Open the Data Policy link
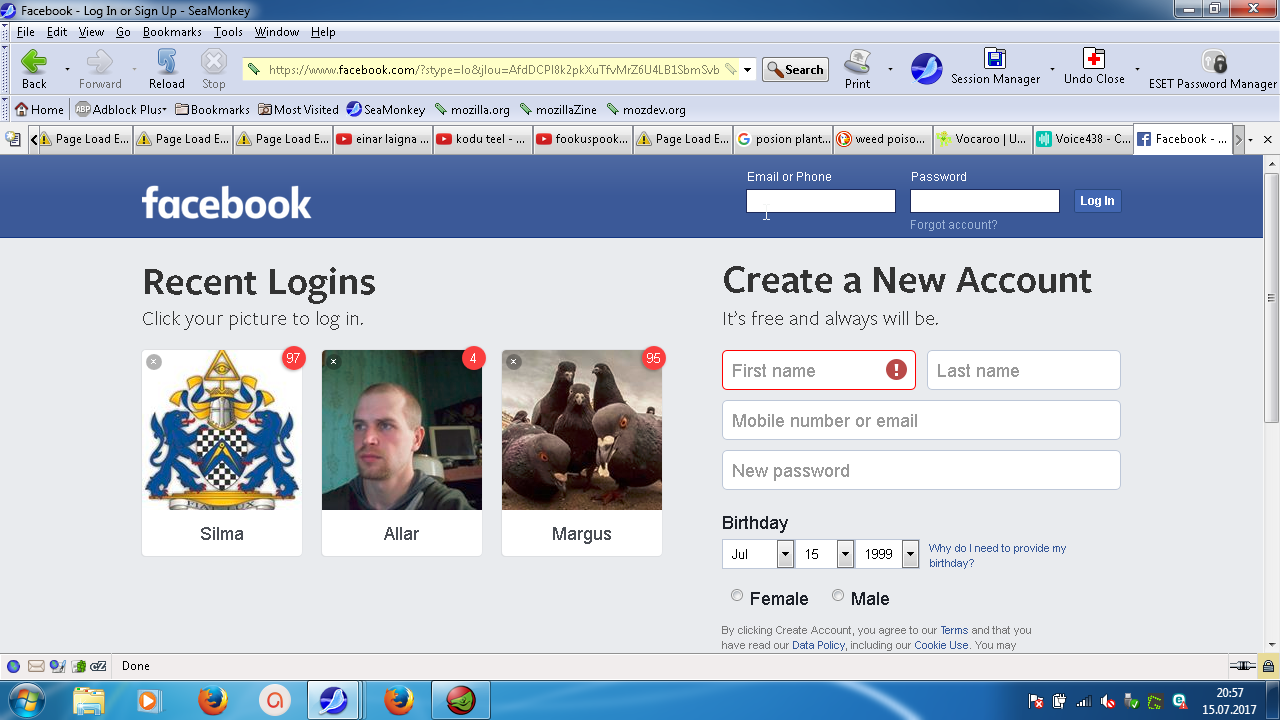 click(818, 645)
